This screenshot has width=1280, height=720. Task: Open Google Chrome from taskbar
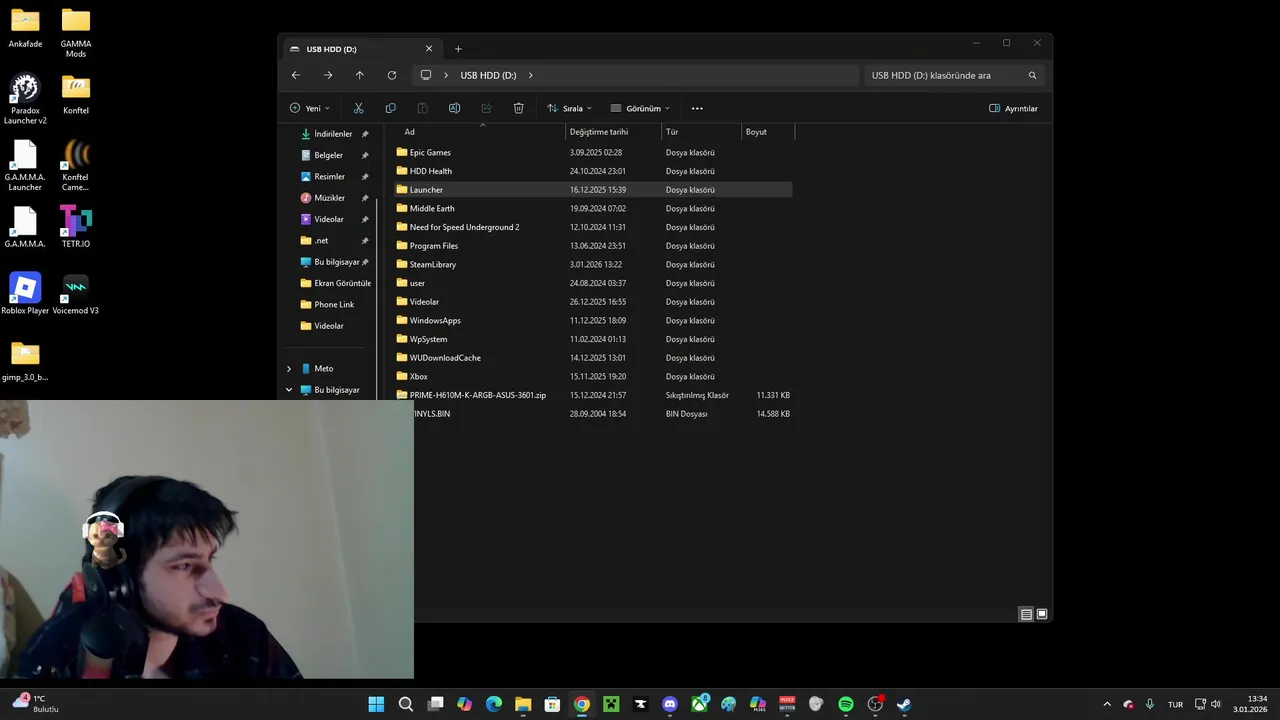[x=582, y=704]
